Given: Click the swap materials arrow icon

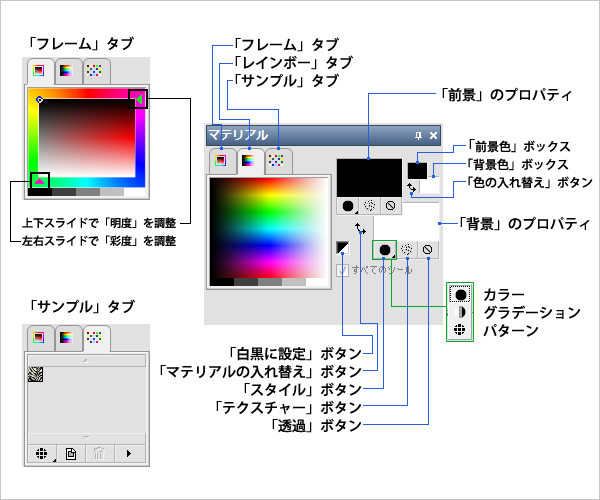Looking at the screenshot, I should click(360, 228).
